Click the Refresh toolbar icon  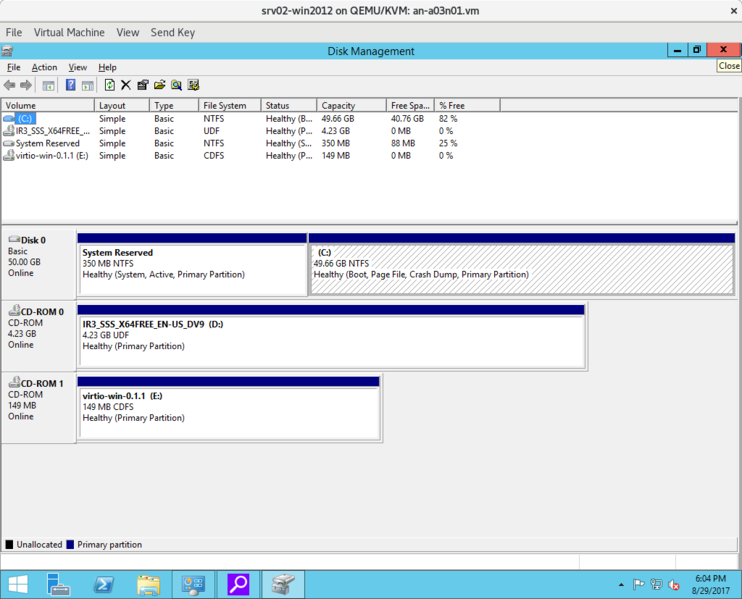[109, 85]
